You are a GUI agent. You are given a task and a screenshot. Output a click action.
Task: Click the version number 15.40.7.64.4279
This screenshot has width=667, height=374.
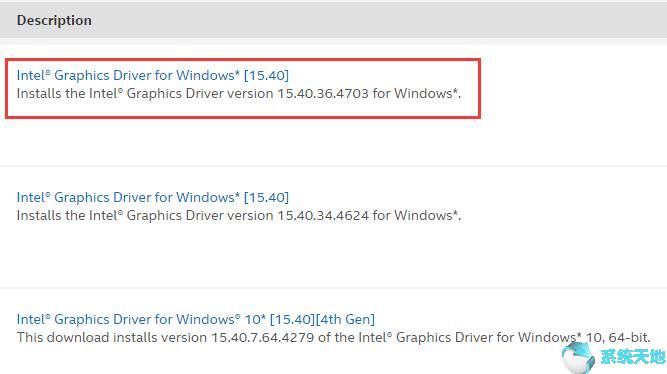click(262, 338)
